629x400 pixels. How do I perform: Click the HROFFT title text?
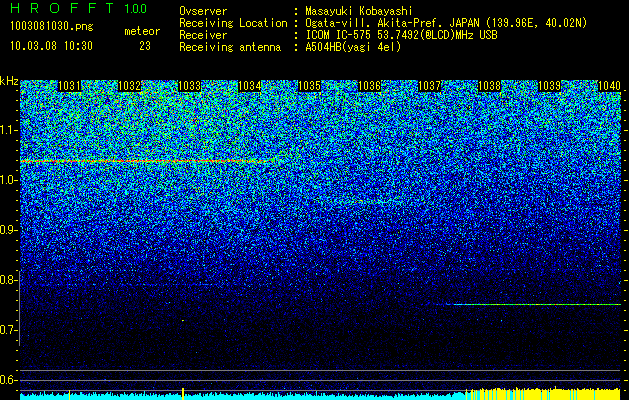pos(63,8)
